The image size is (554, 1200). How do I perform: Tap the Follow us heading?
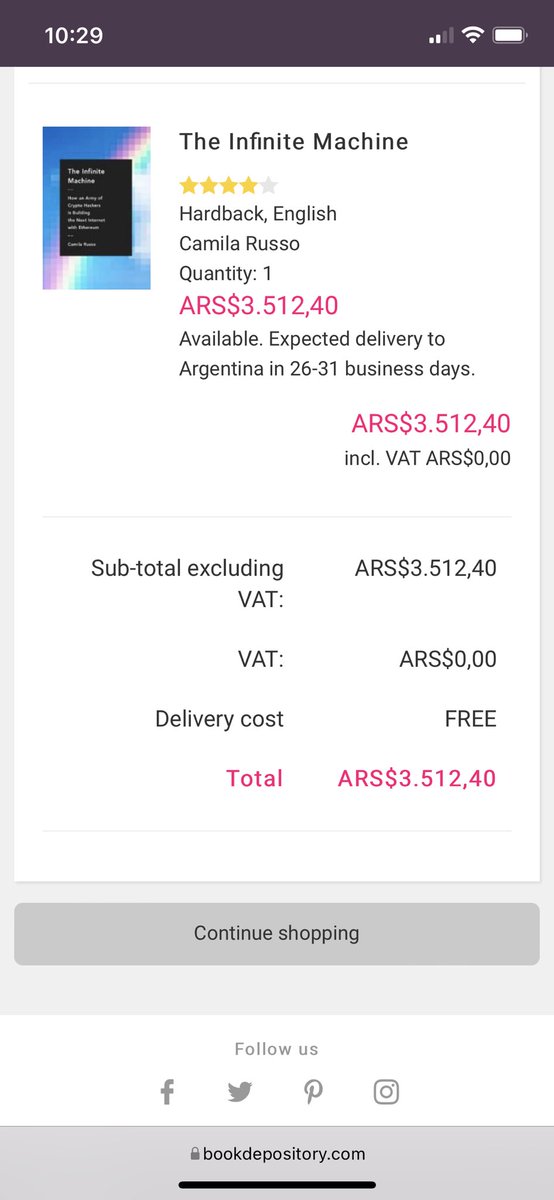[x=277, y=1049]
